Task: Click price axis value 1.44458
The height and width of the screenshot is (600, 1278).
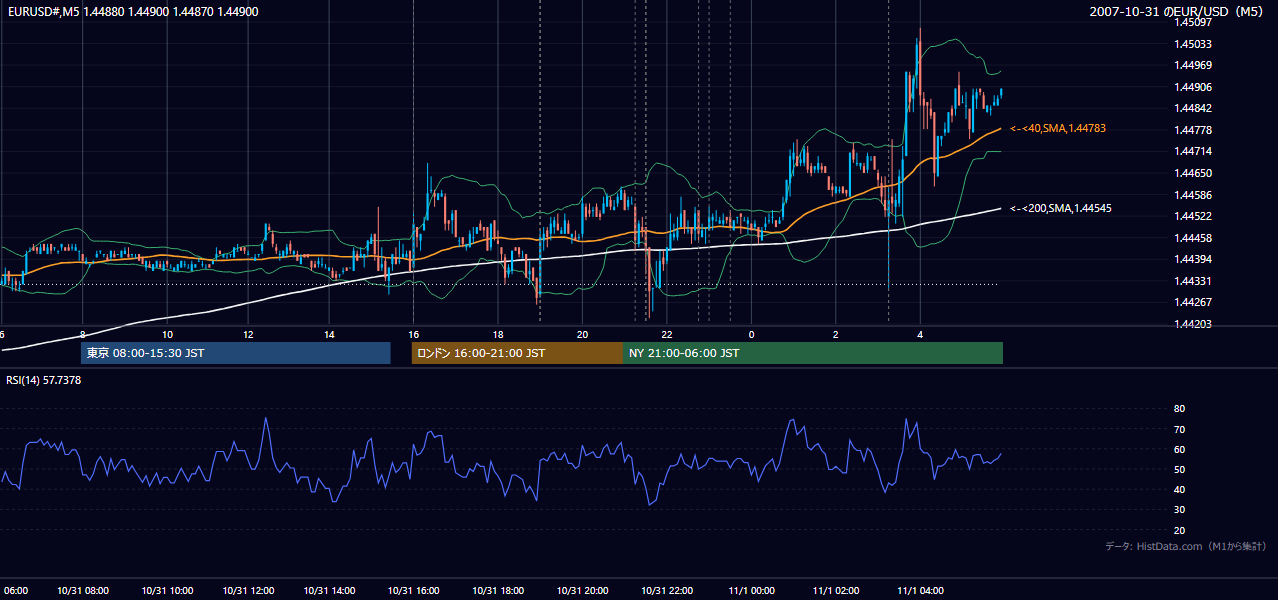Action: 1192,238
